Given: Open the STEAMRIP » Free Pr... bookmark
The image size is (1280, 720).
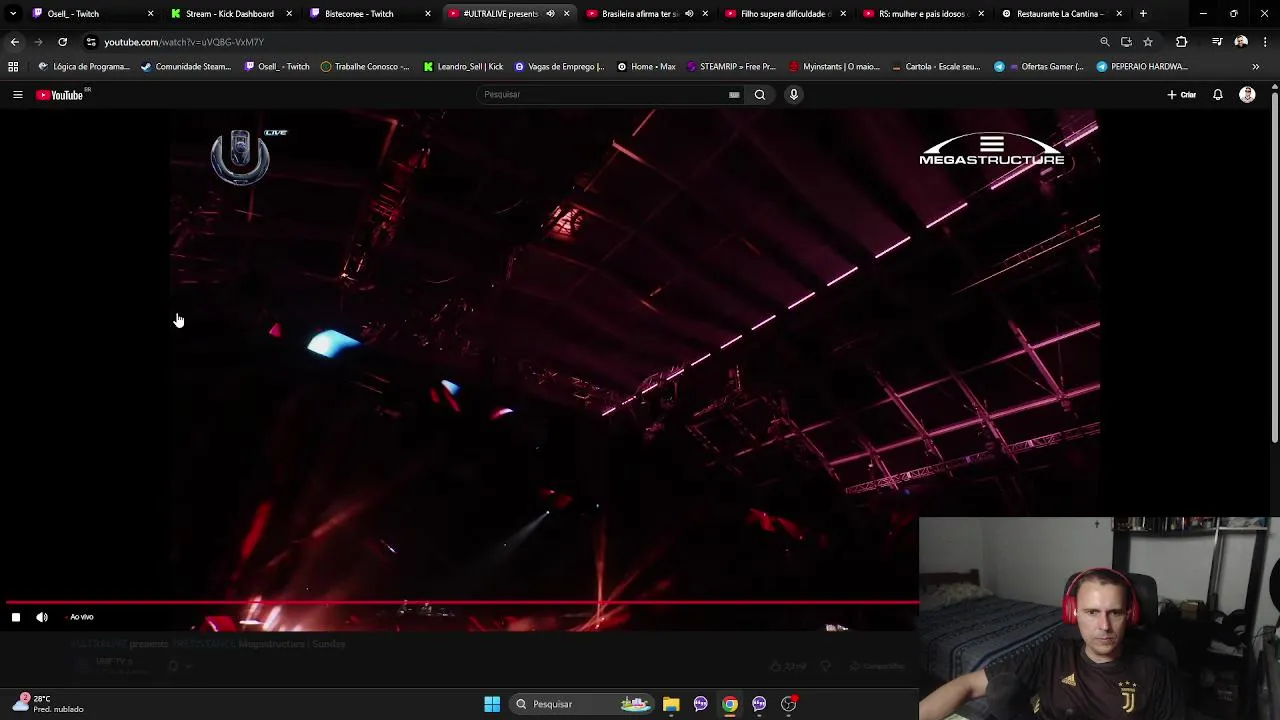Looking at the screenshot, I should coord(731,67).
